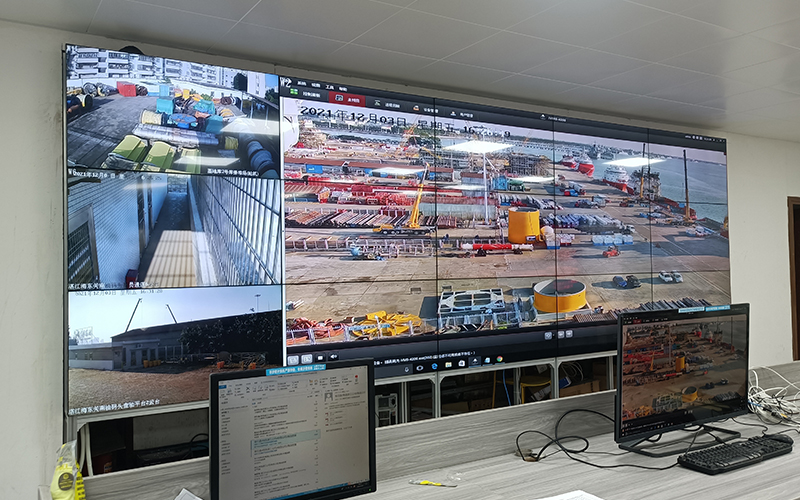Click the third icon in bottom-left preview toolbar
Screen dimensions: 800x500
(319, 356)
